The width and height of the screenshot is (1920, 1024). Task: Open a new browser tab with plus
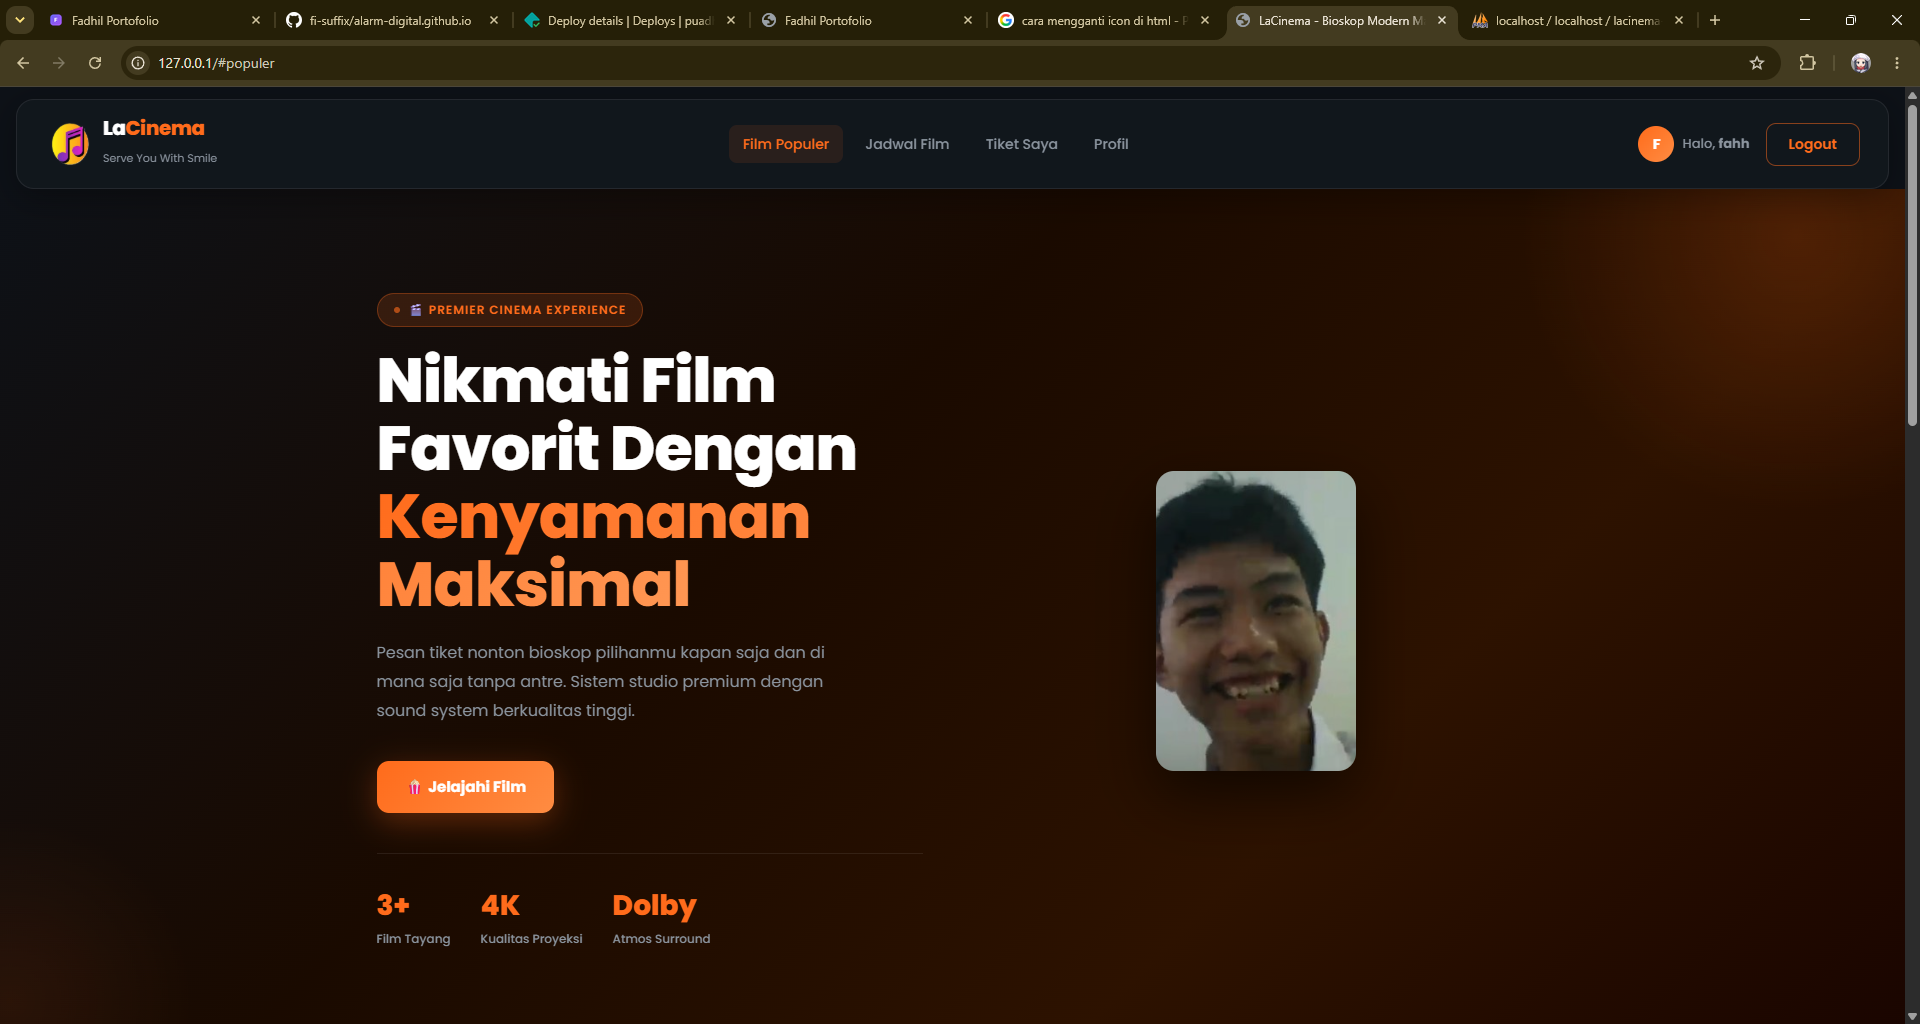tap(1715, 20)
